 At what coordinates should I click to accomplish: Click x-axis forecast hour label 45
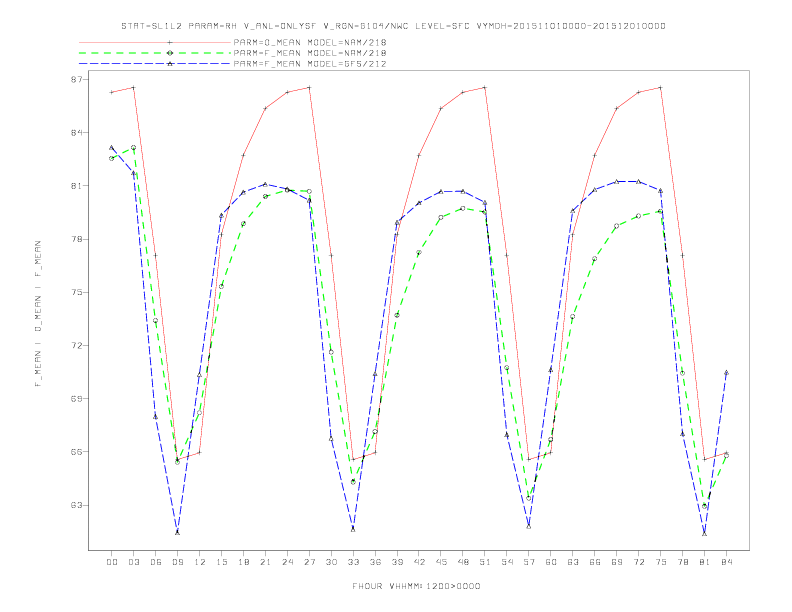(441, 562)
